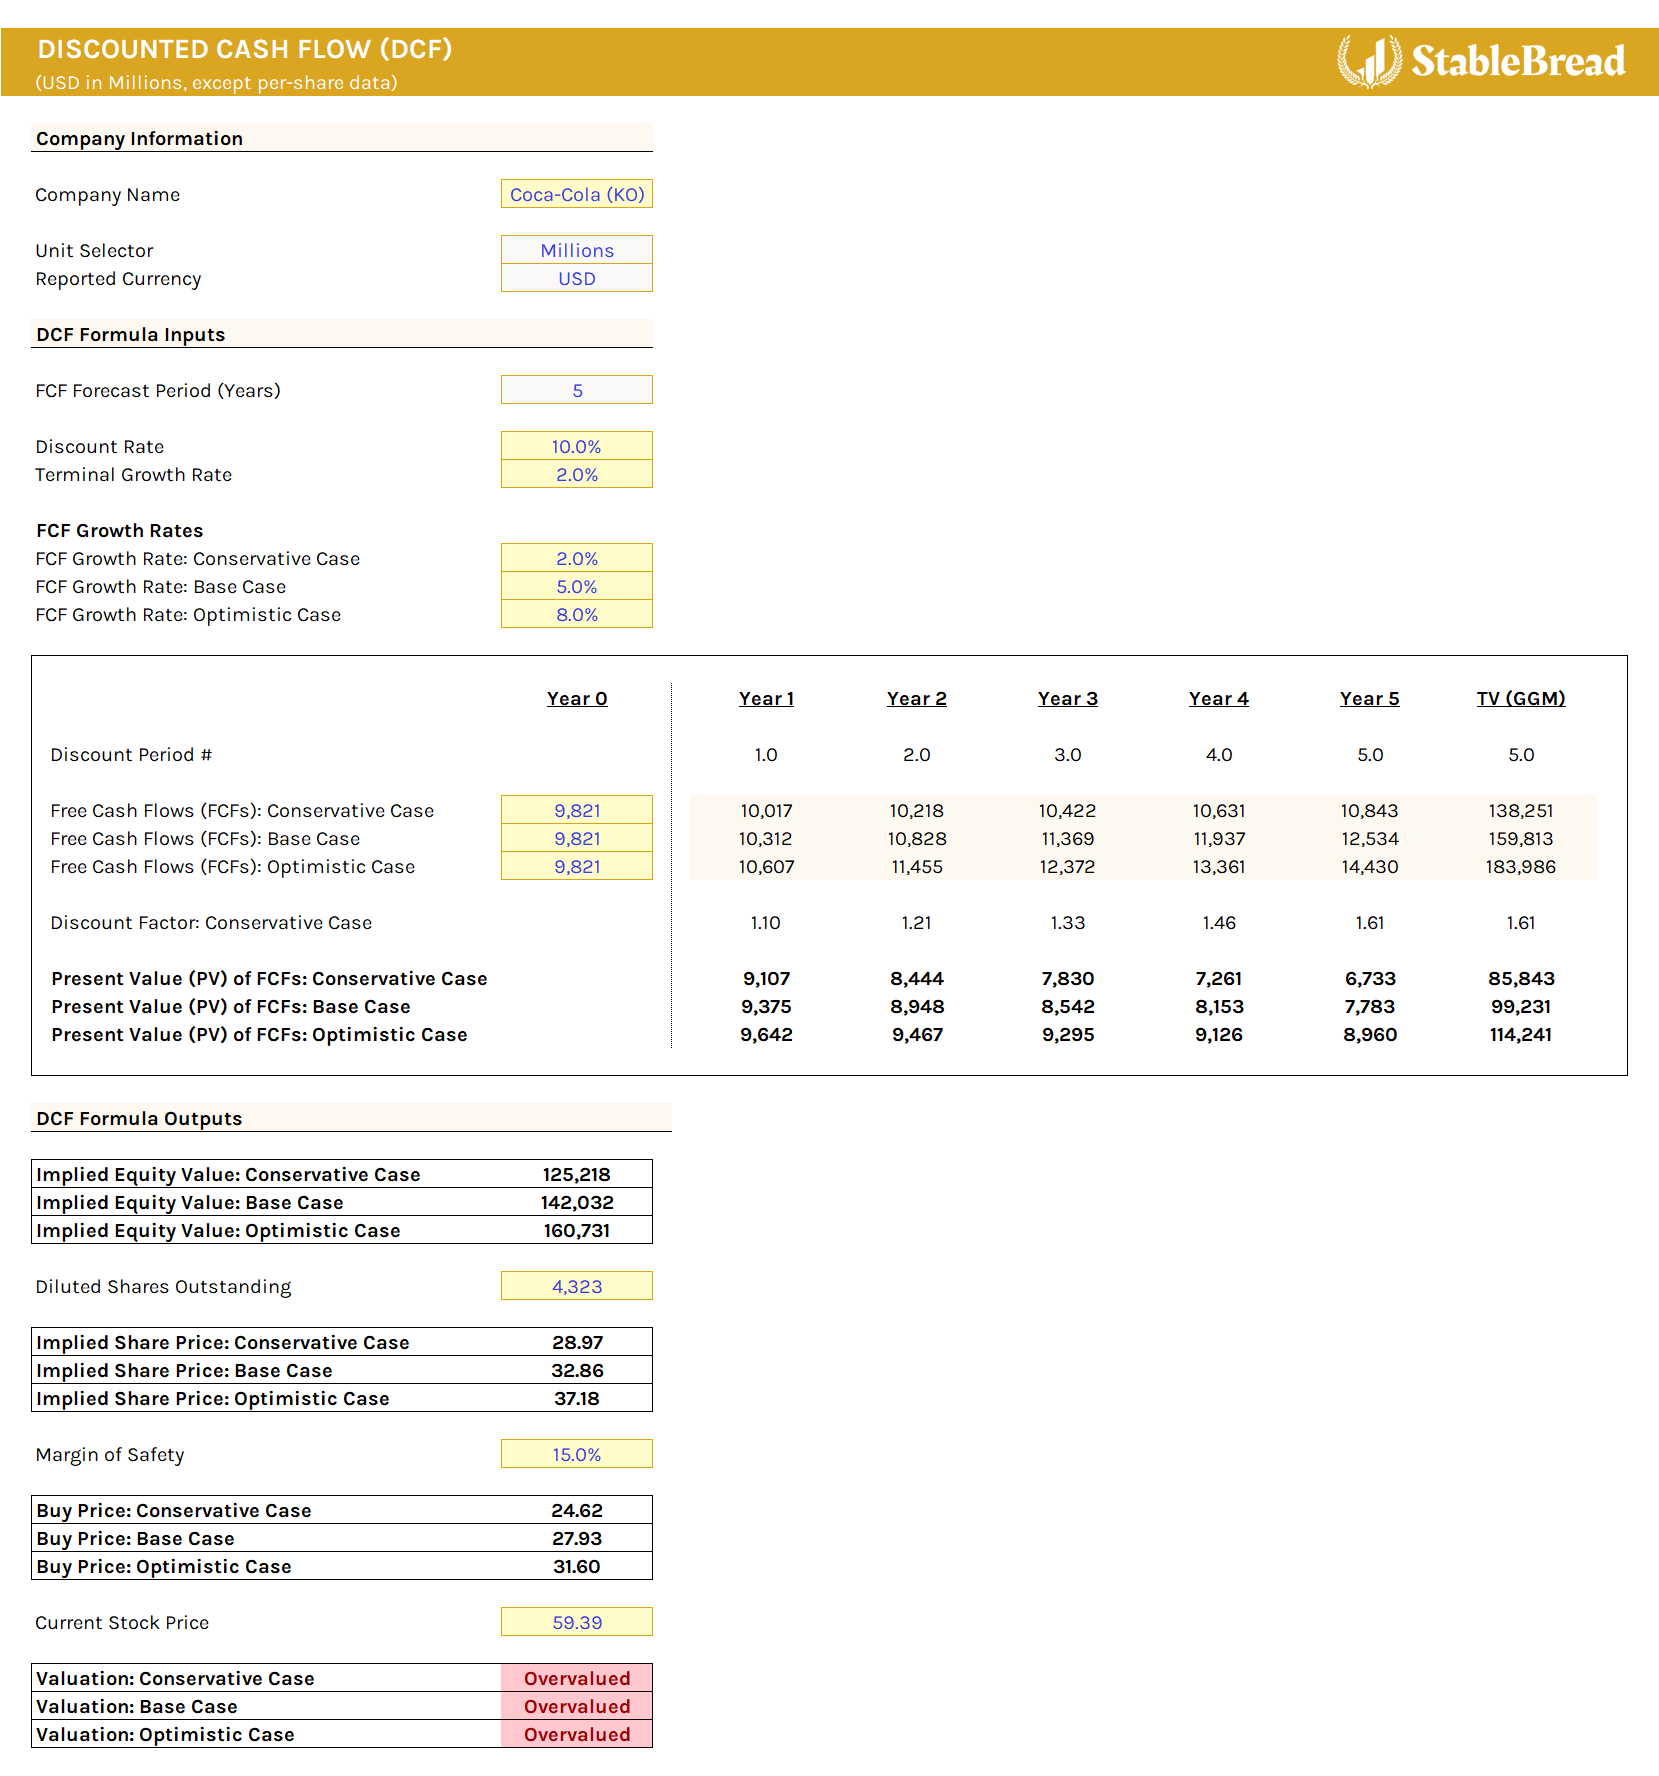This screenshot has height=1776, width=1659.
Task: Select the Current Stock Price input
Action: coord(576,1622)
